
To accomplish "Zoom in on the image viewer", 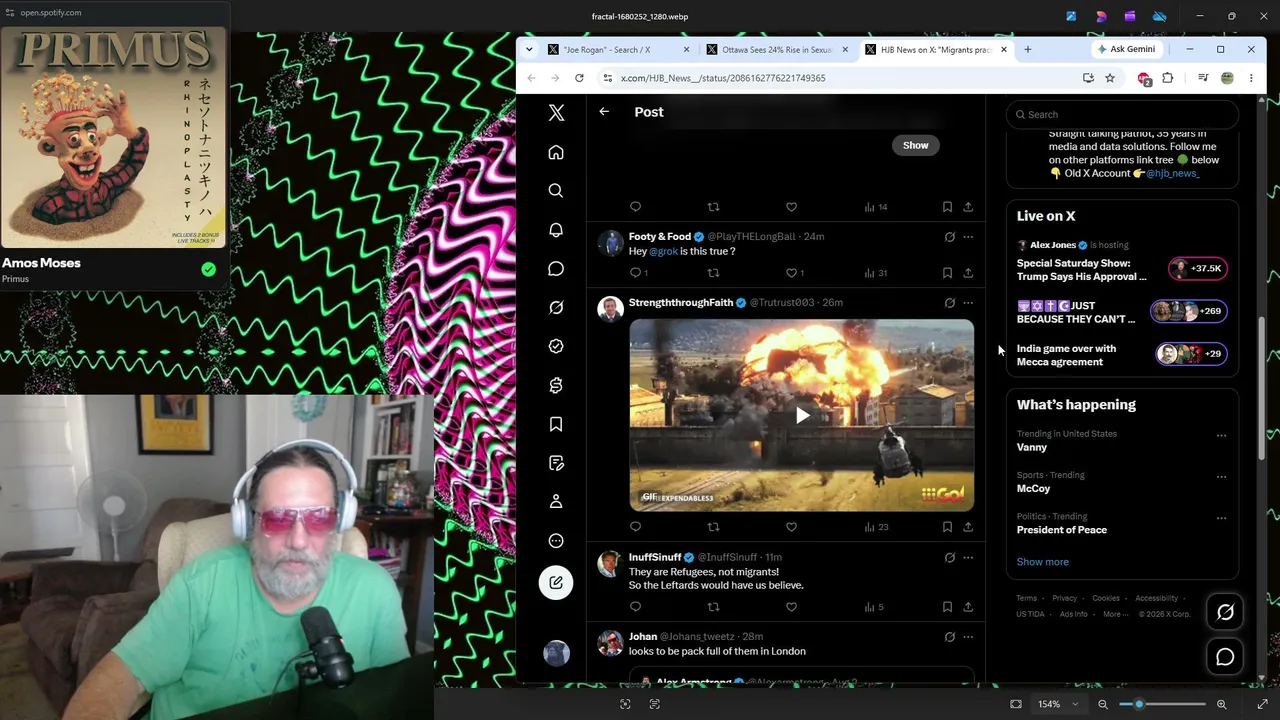I will [x=1221, y=704].
